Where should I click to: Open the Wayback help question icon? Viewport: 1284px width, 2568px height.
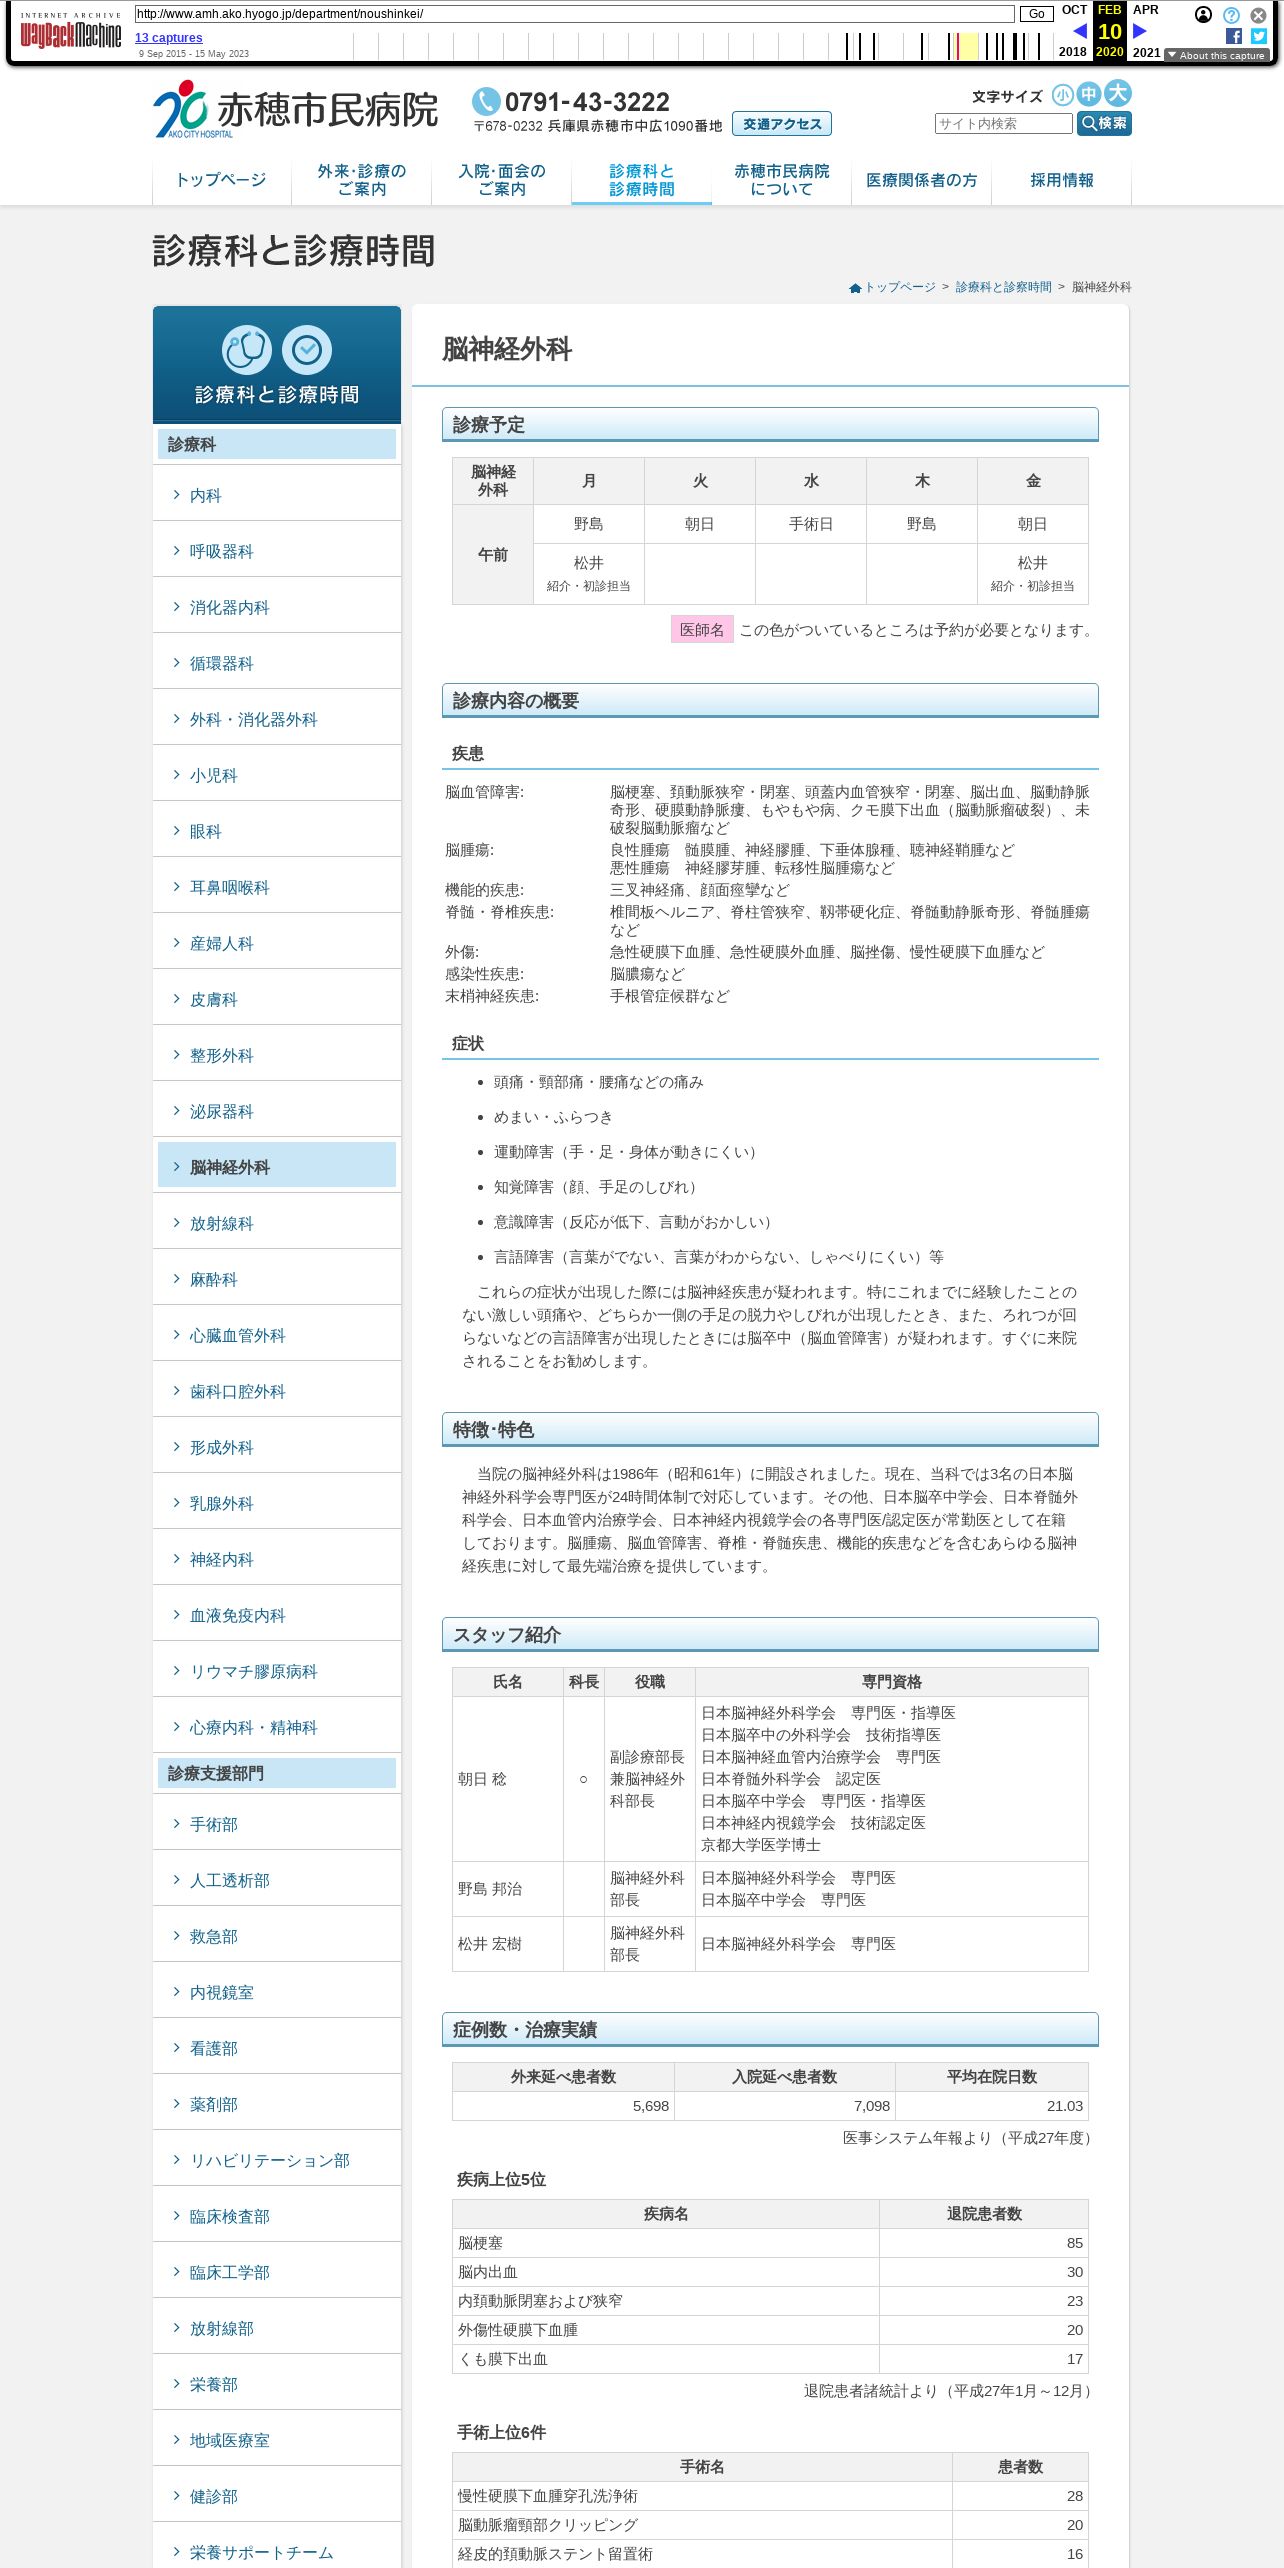click(1231, 15)
